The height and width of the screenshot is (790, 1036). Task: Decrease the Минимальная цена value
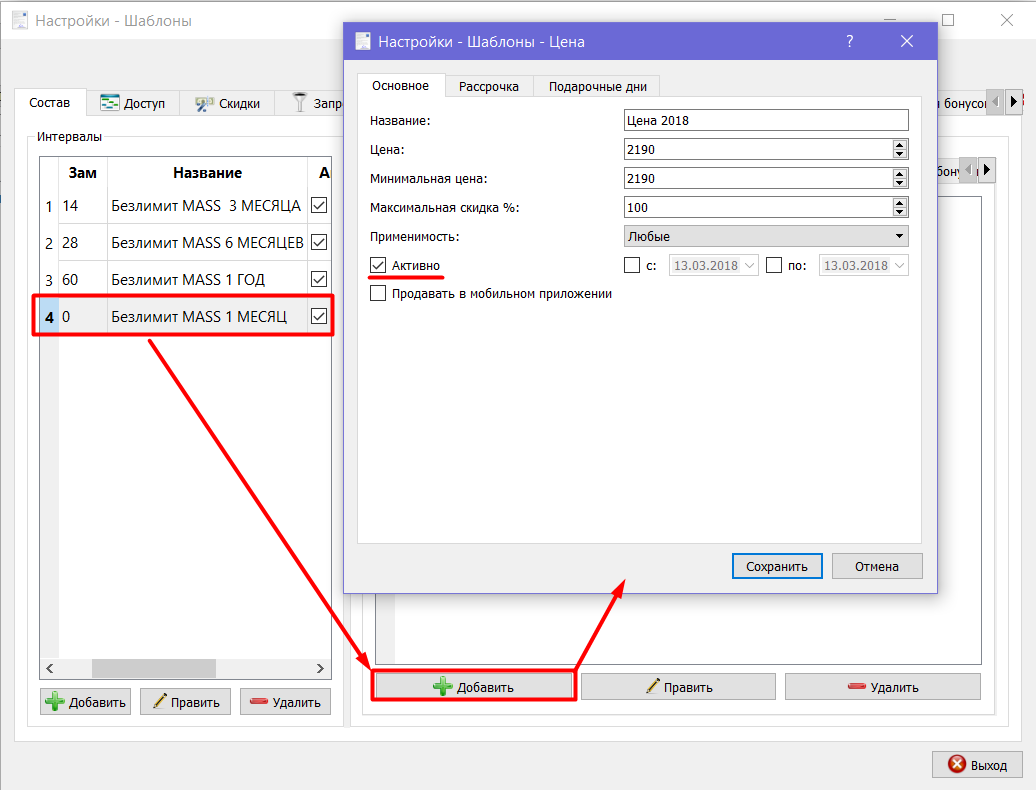pyautogui.click(x=899, y=183)
